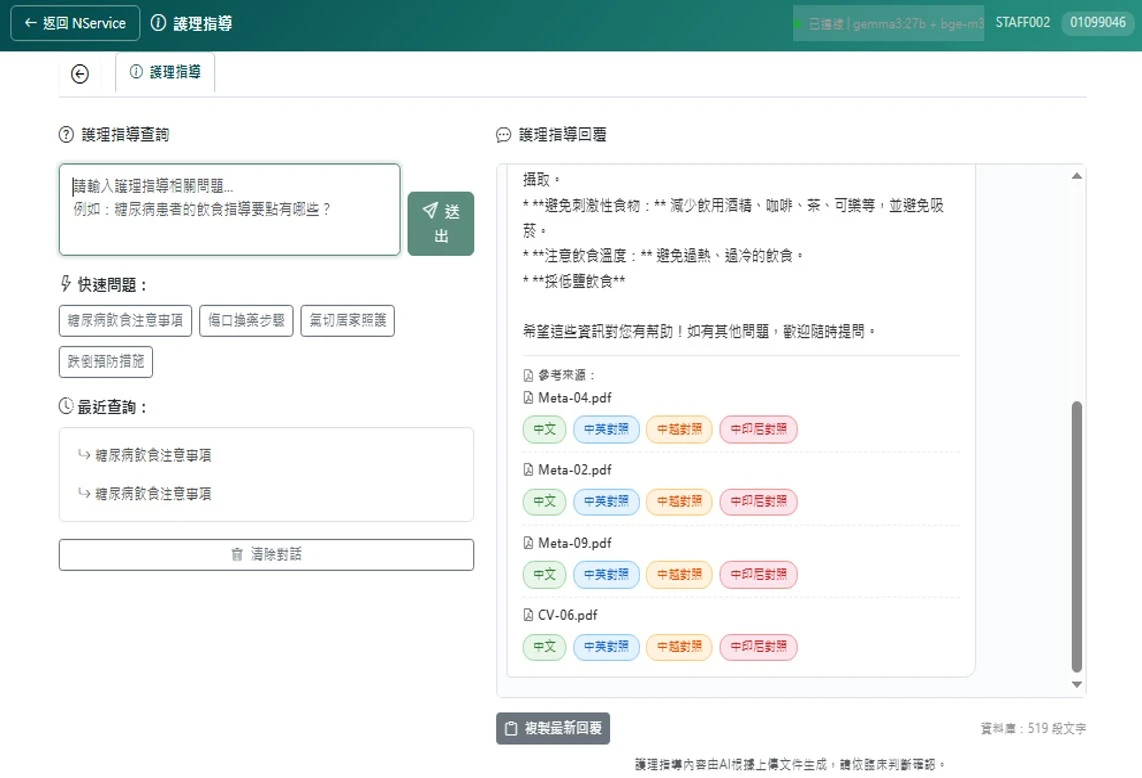Select 中印尼對照 tag under CV-06.pdf
1142x778 pixels.
(x=758, y=646)
